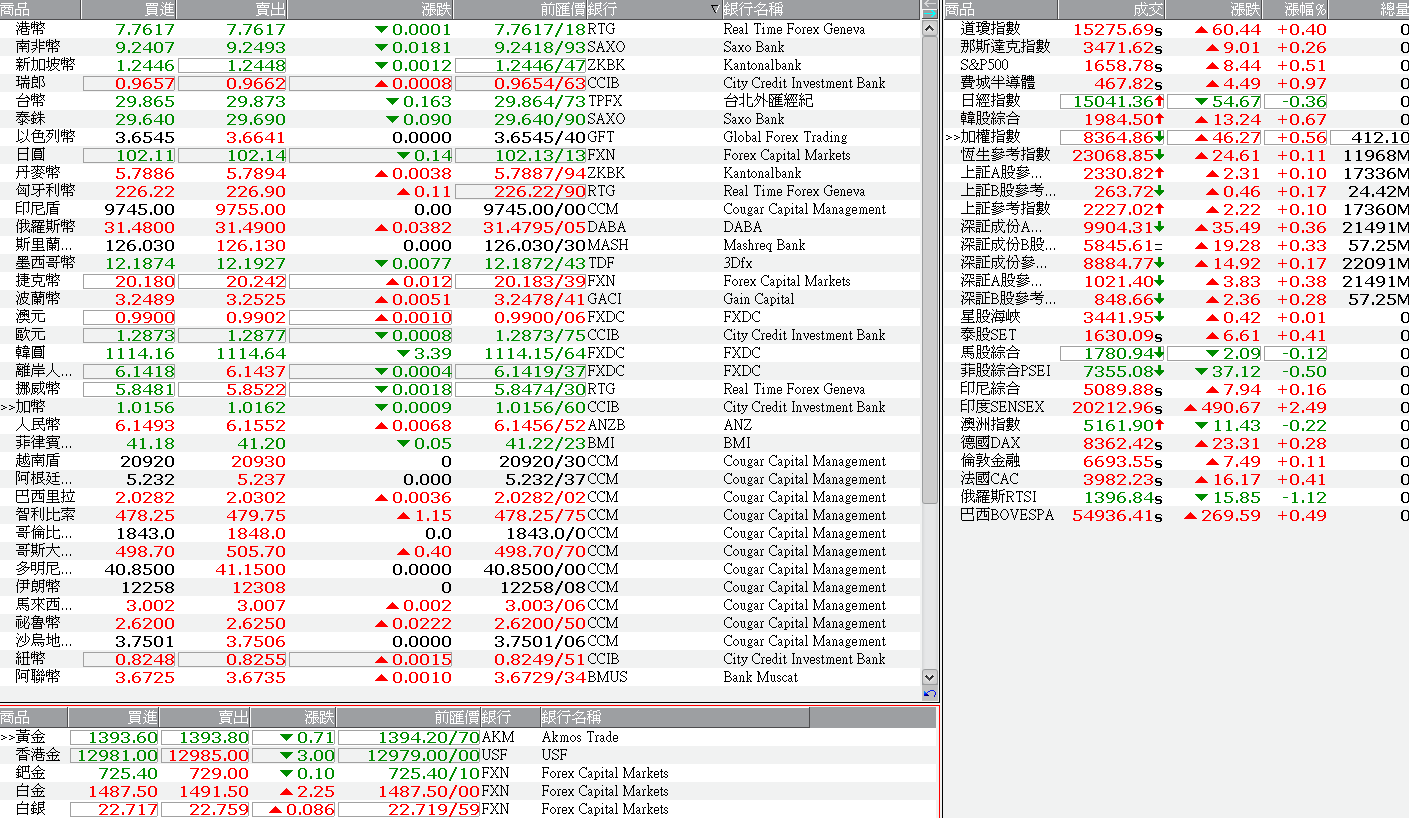Image resolution: width=1409 pixels, height=818 pixels.
Task: Click Bank Muscat in 阿聯幣 row
Action: (761, 677)
